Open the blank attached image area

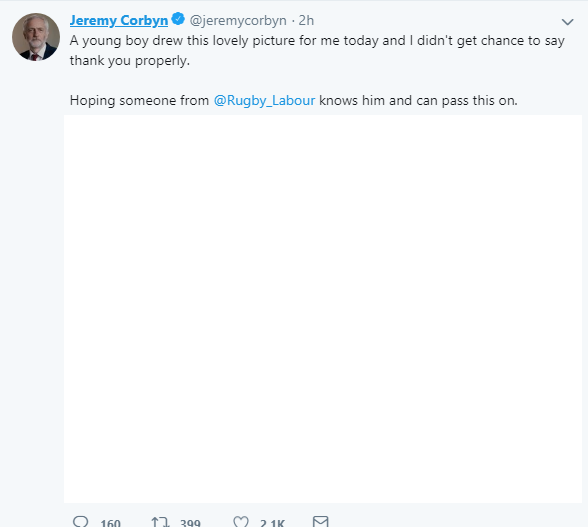click(323, 309)
